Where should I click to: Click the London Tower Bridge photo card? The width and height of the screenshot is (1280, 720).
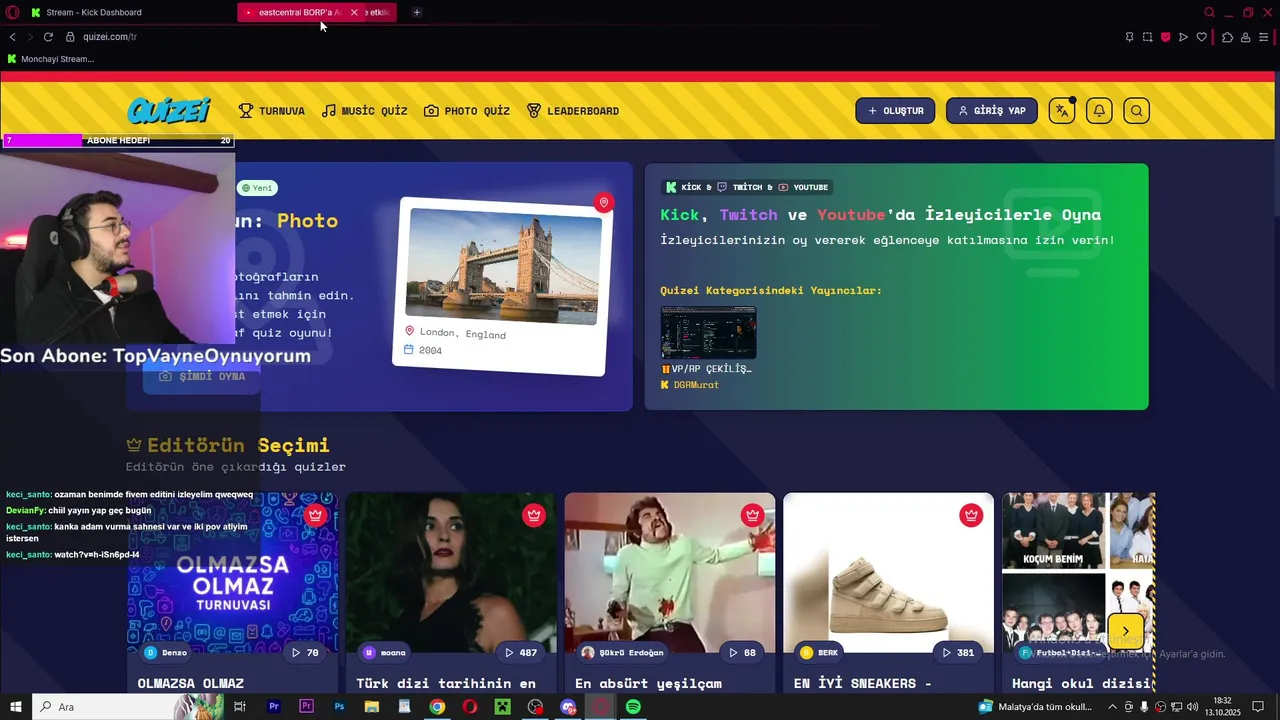[x=502, y=286]
